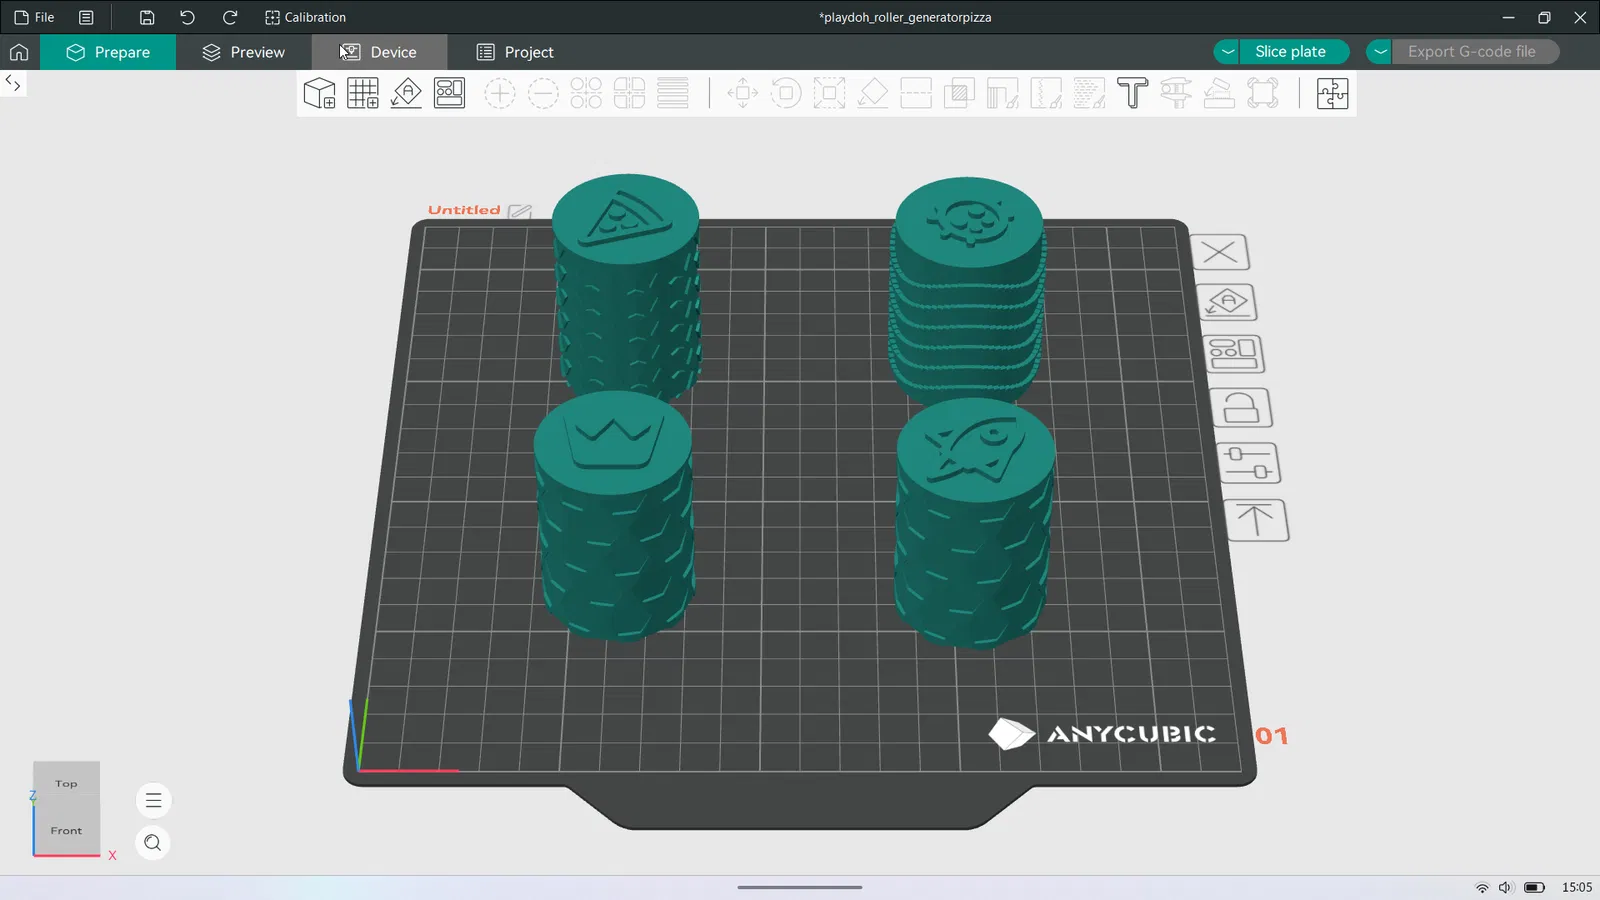Expand the Slice plate dropdown arrow
Screen dimensions: 1600x900
(1228, 52)
